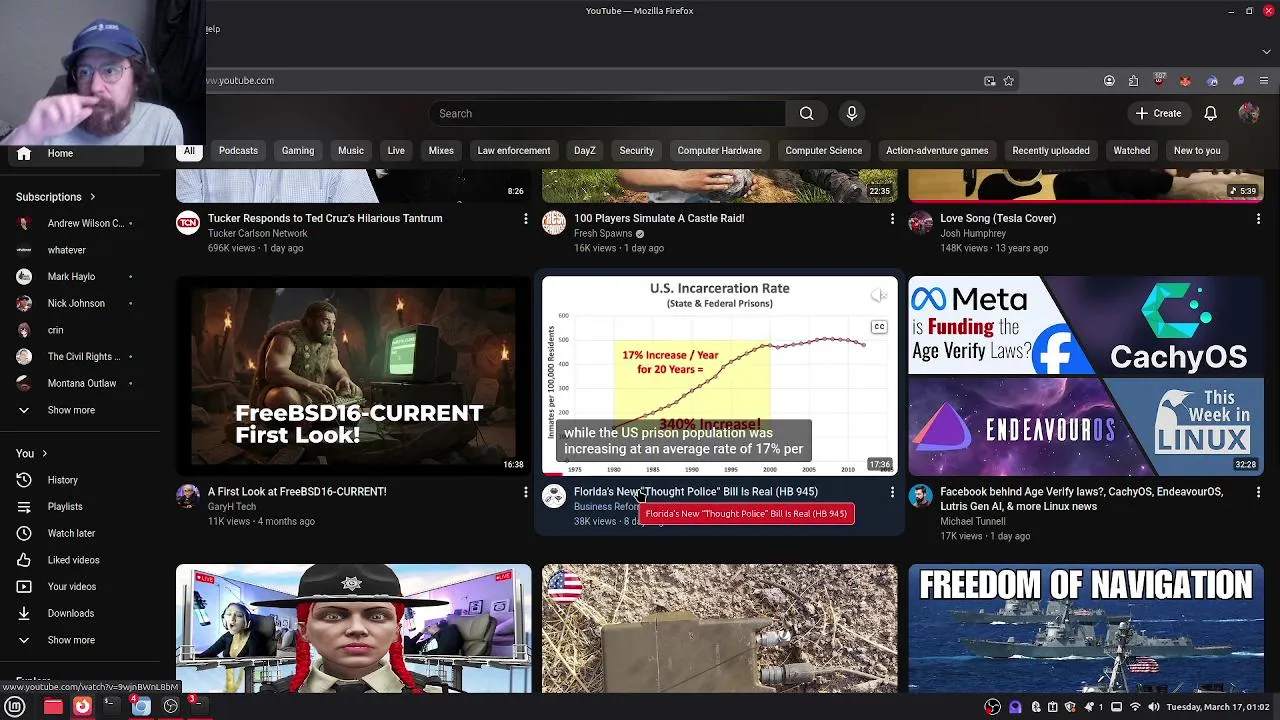Open the Firefox hamburger application menu
This screenshot has width=1280, height=720.
(x=1265, y=81)
